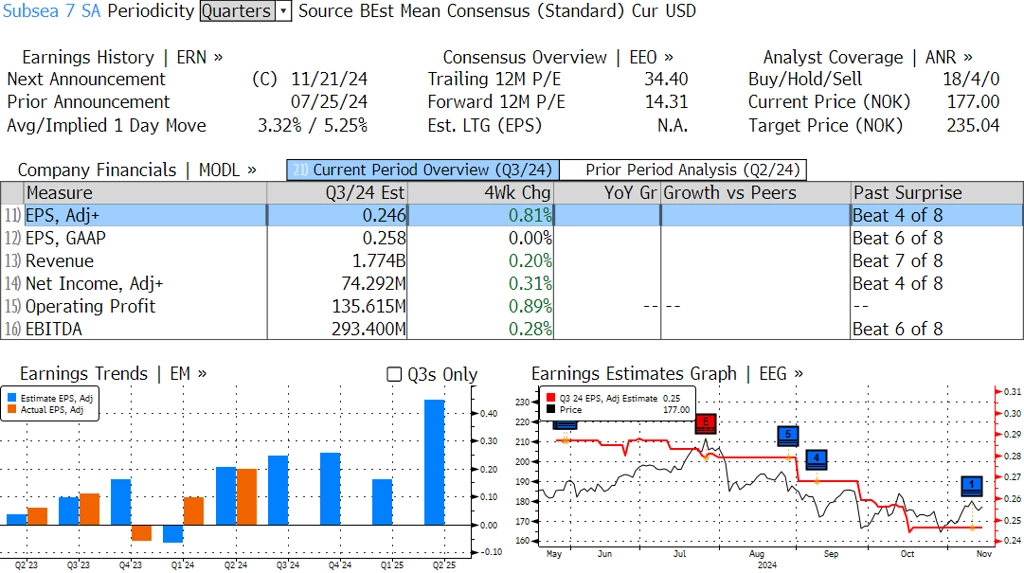Click the red Q3 24 EPS Estimate legend swatch
1024x573 pixels.
(551, 398)
